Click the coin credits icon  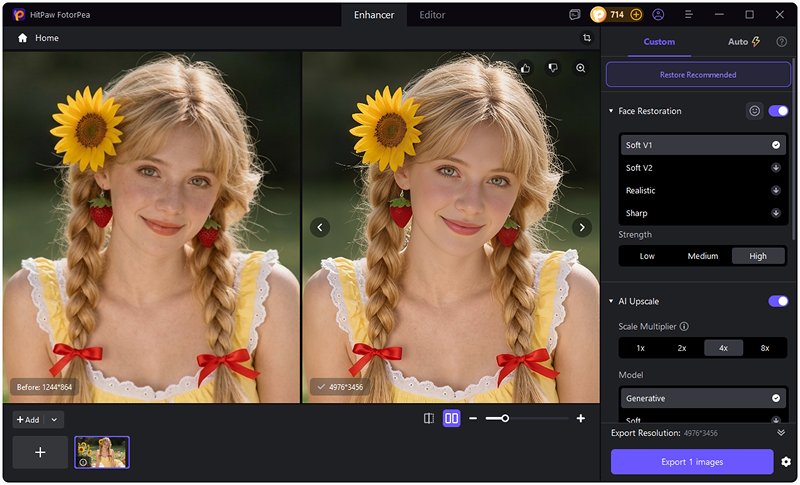click(598, 15)
